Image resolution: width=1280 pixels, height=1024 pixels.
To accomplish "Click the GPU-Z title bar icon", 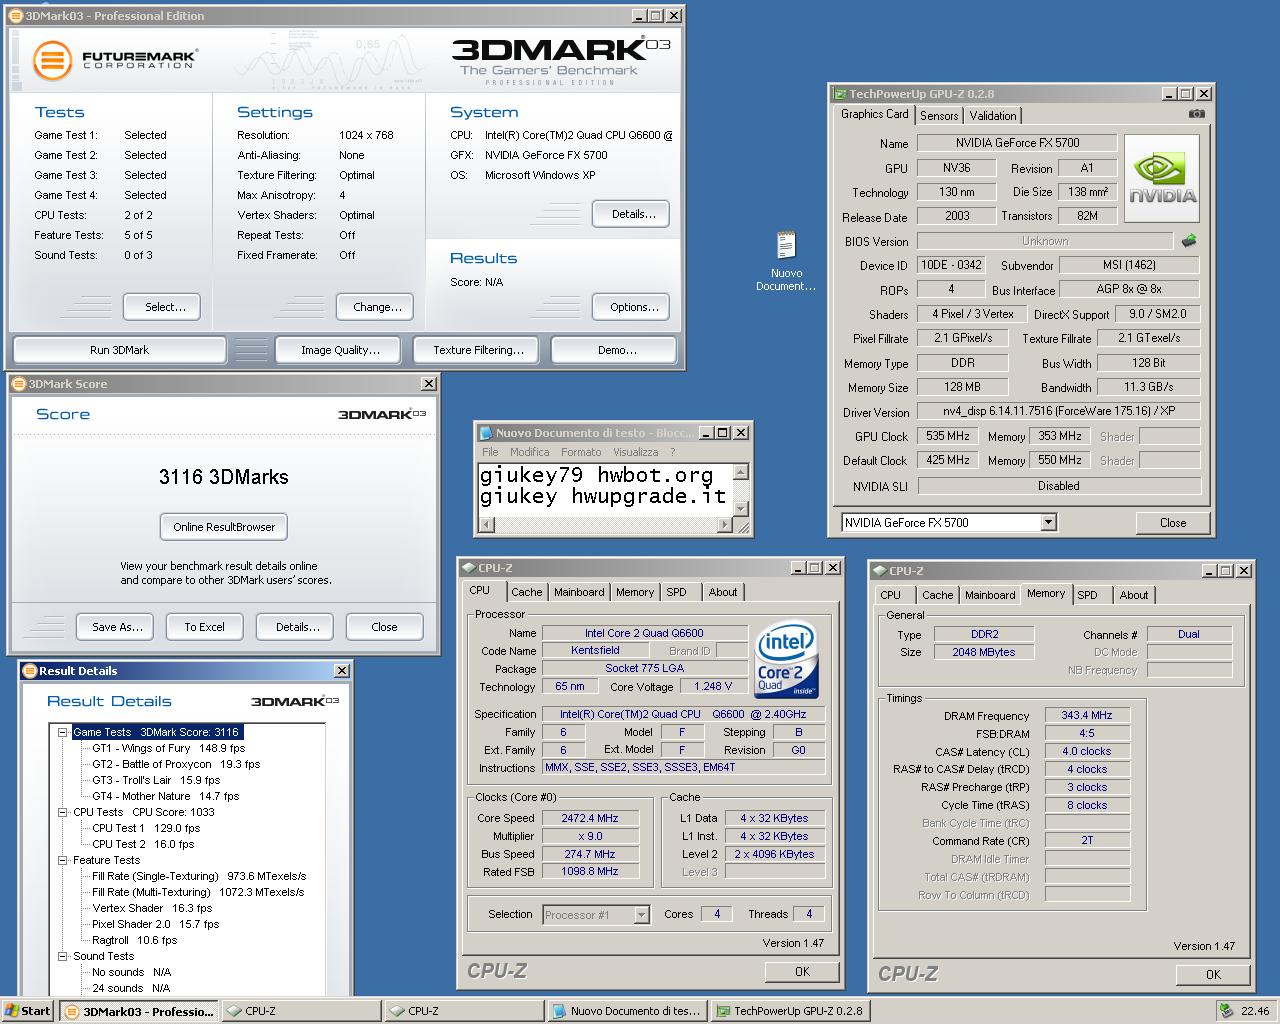I will point(839,94).
